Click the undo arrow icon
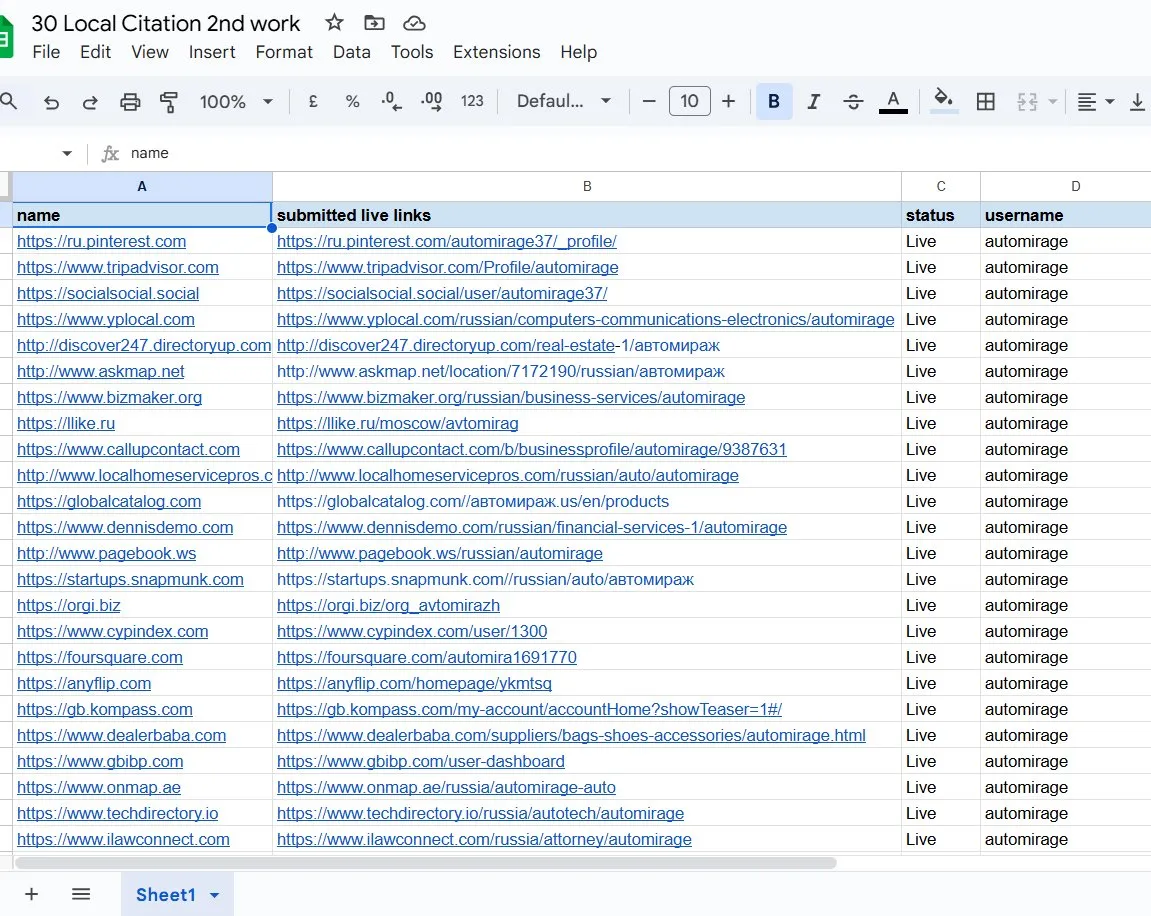The width and height of the screenshot is (1151, 916). [51, 102]
